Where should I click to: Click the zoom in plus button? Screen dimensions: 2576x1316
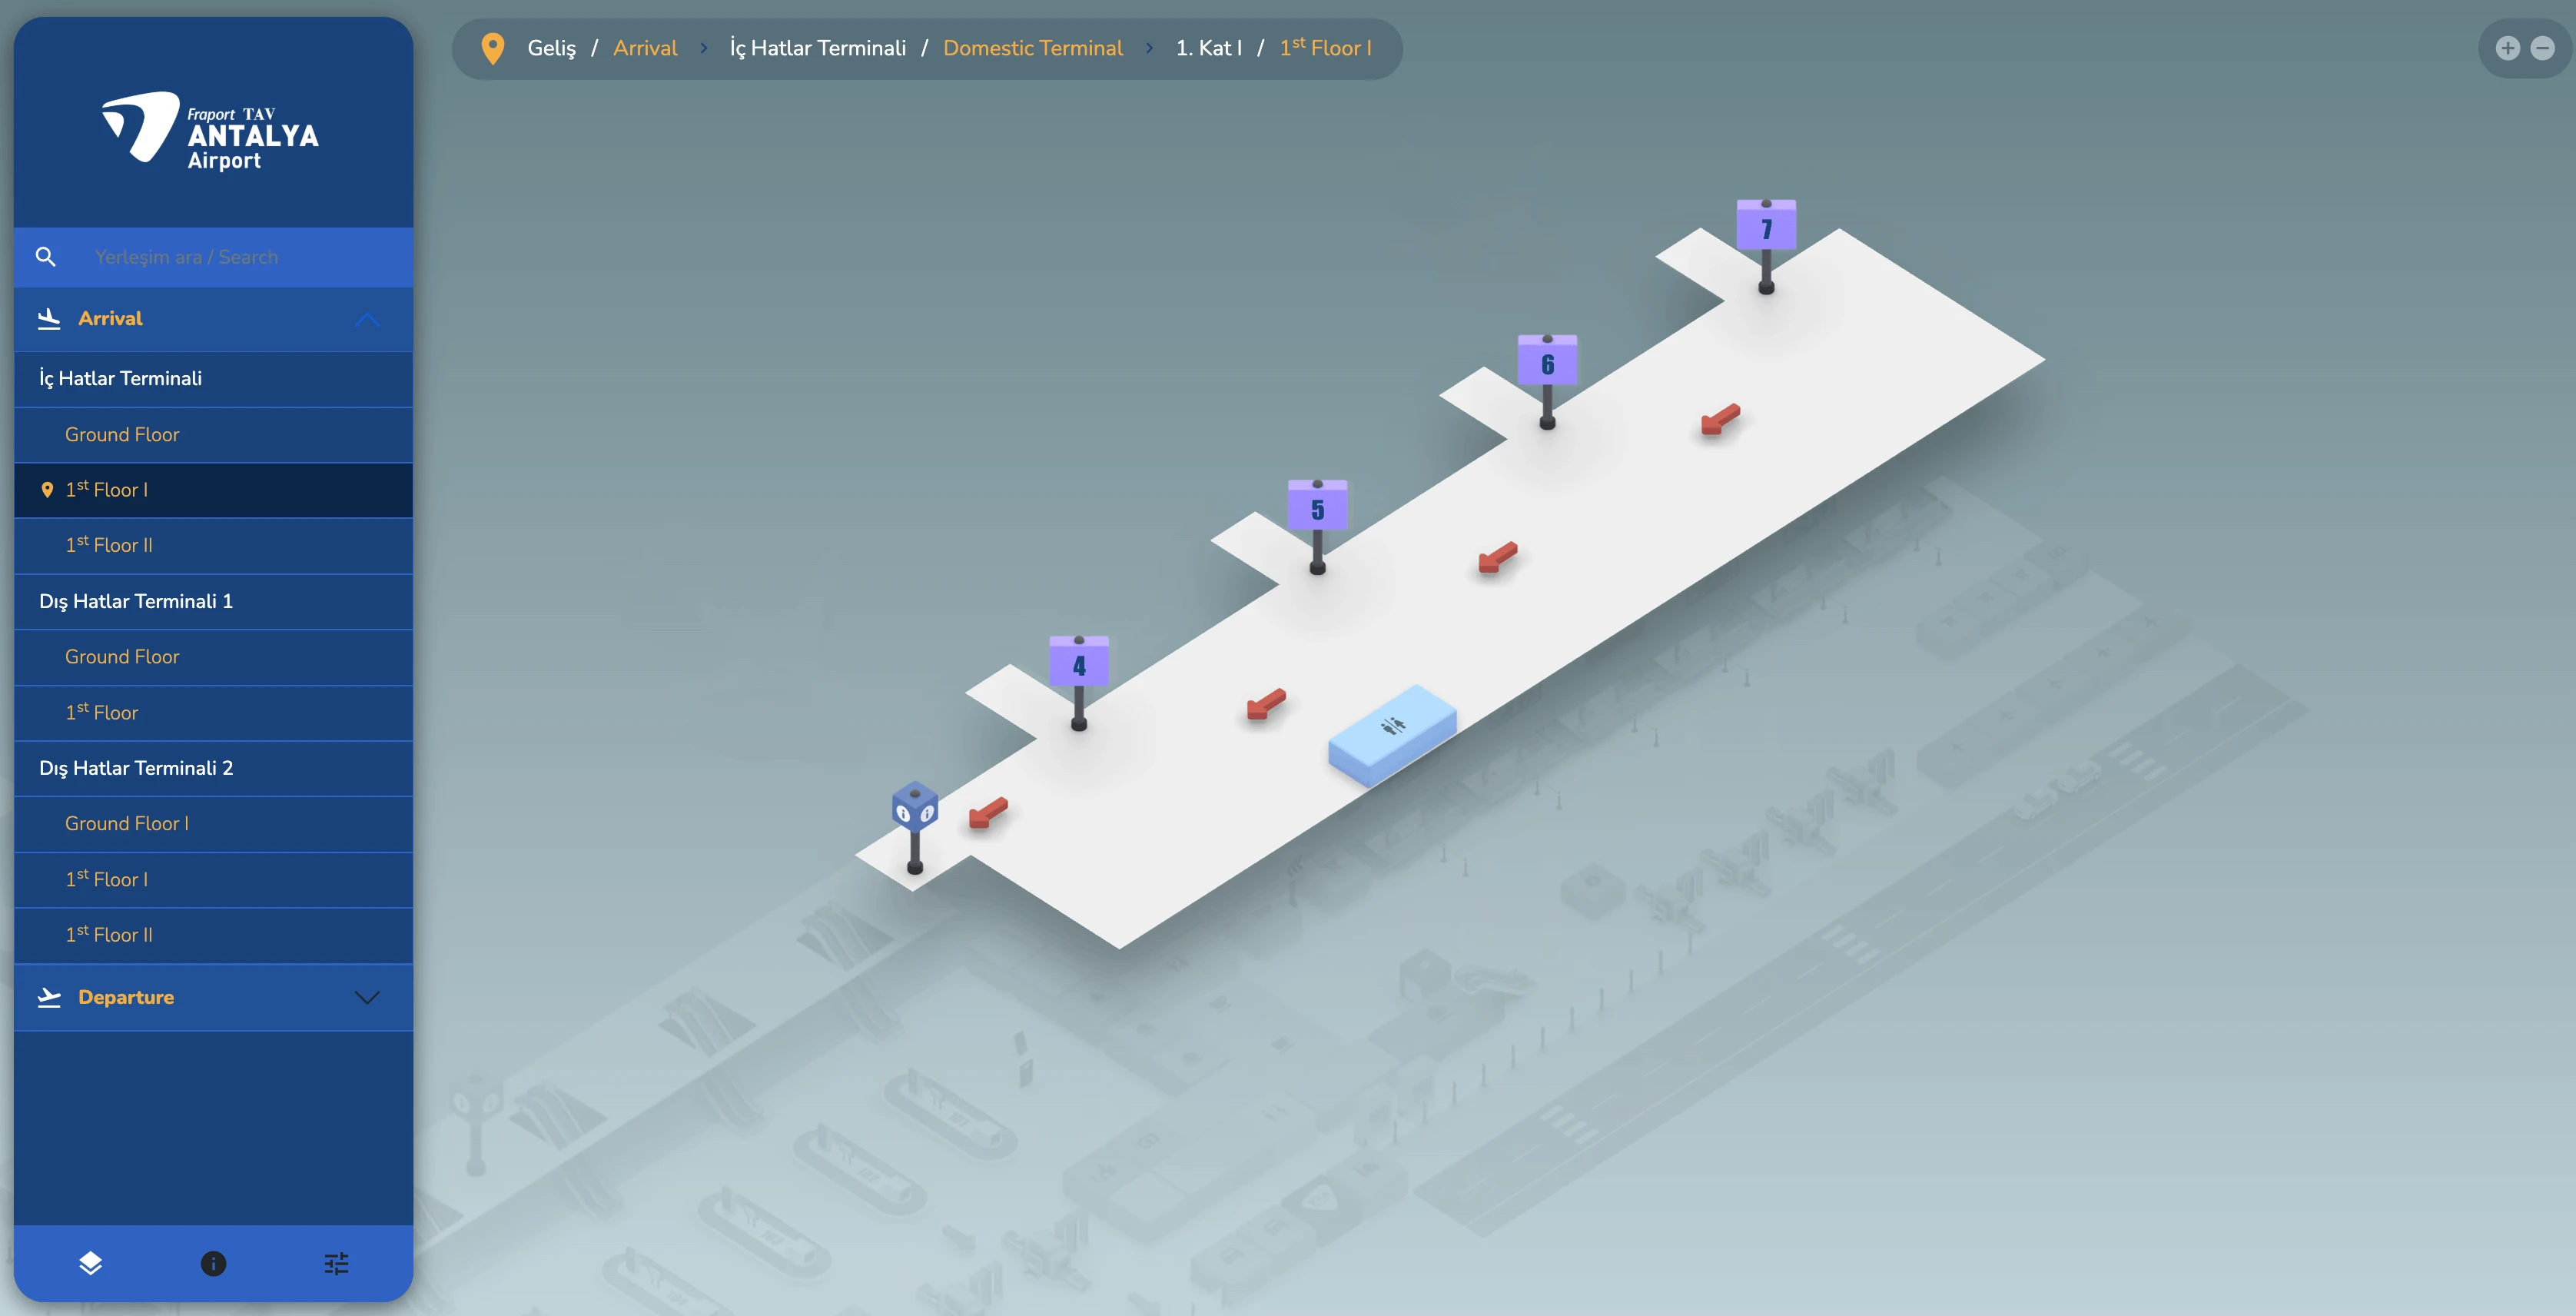(2507, 48)
